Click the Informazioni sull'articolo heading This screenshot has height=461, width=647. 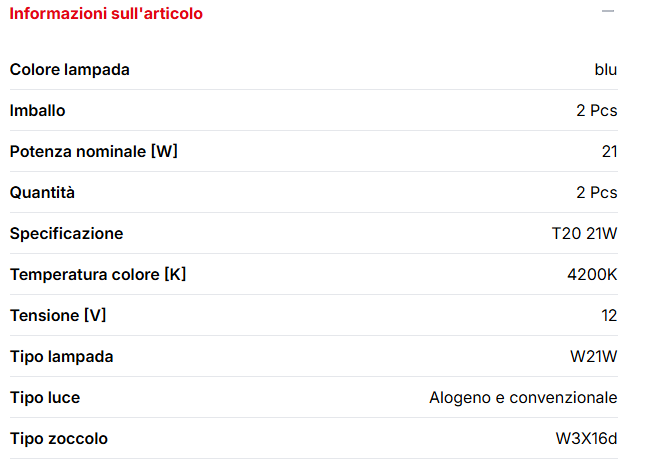pos(106,14)
